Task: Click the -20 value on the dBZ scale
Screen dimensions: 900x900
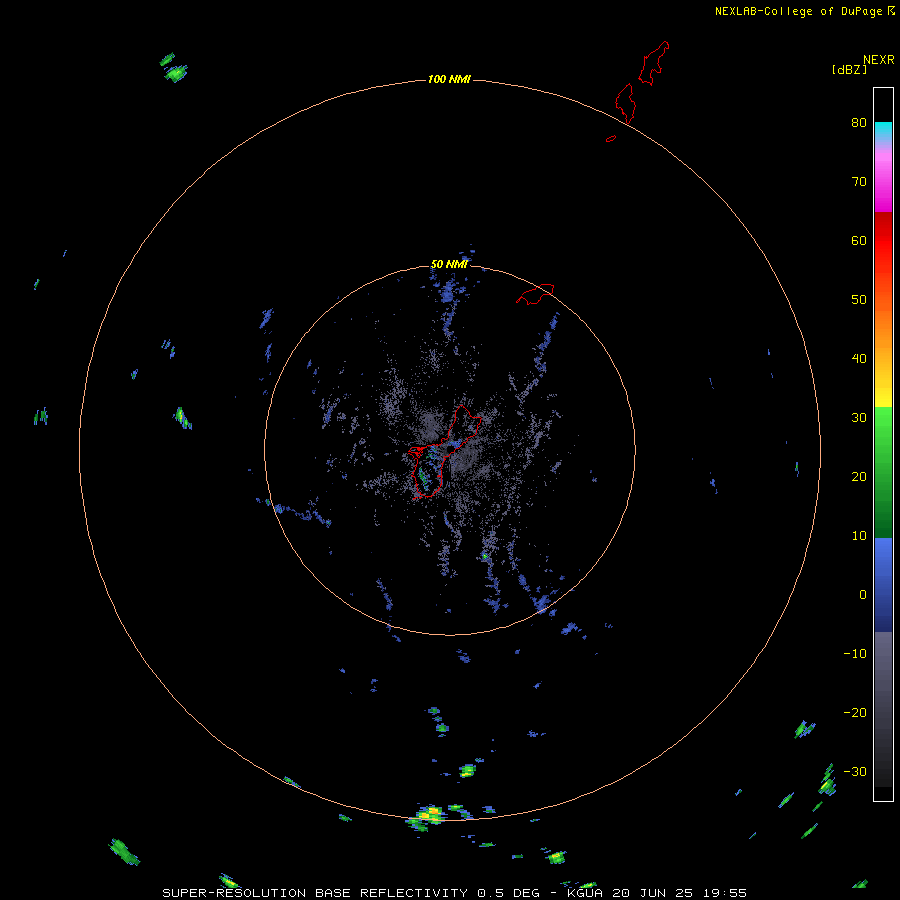Action: pyautogui.click(x=855, y=713)
